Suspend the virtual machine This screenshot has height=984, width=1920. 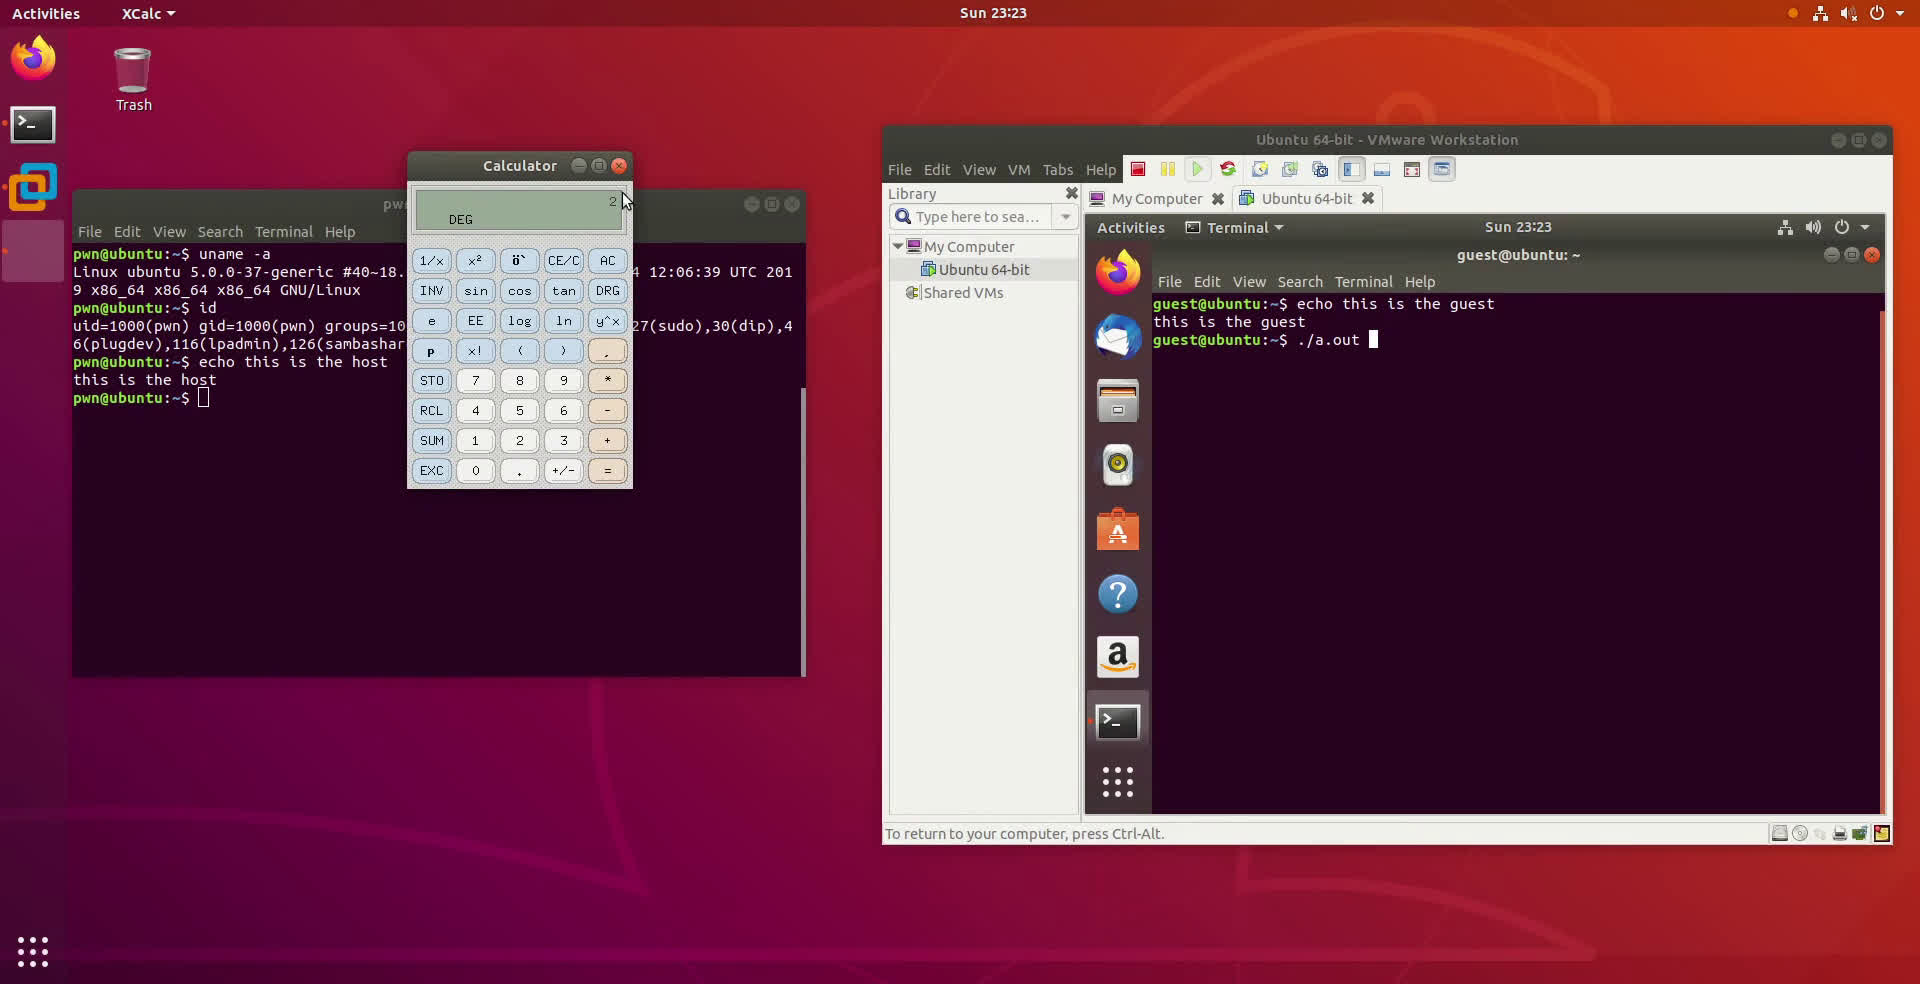(1168, 169)
